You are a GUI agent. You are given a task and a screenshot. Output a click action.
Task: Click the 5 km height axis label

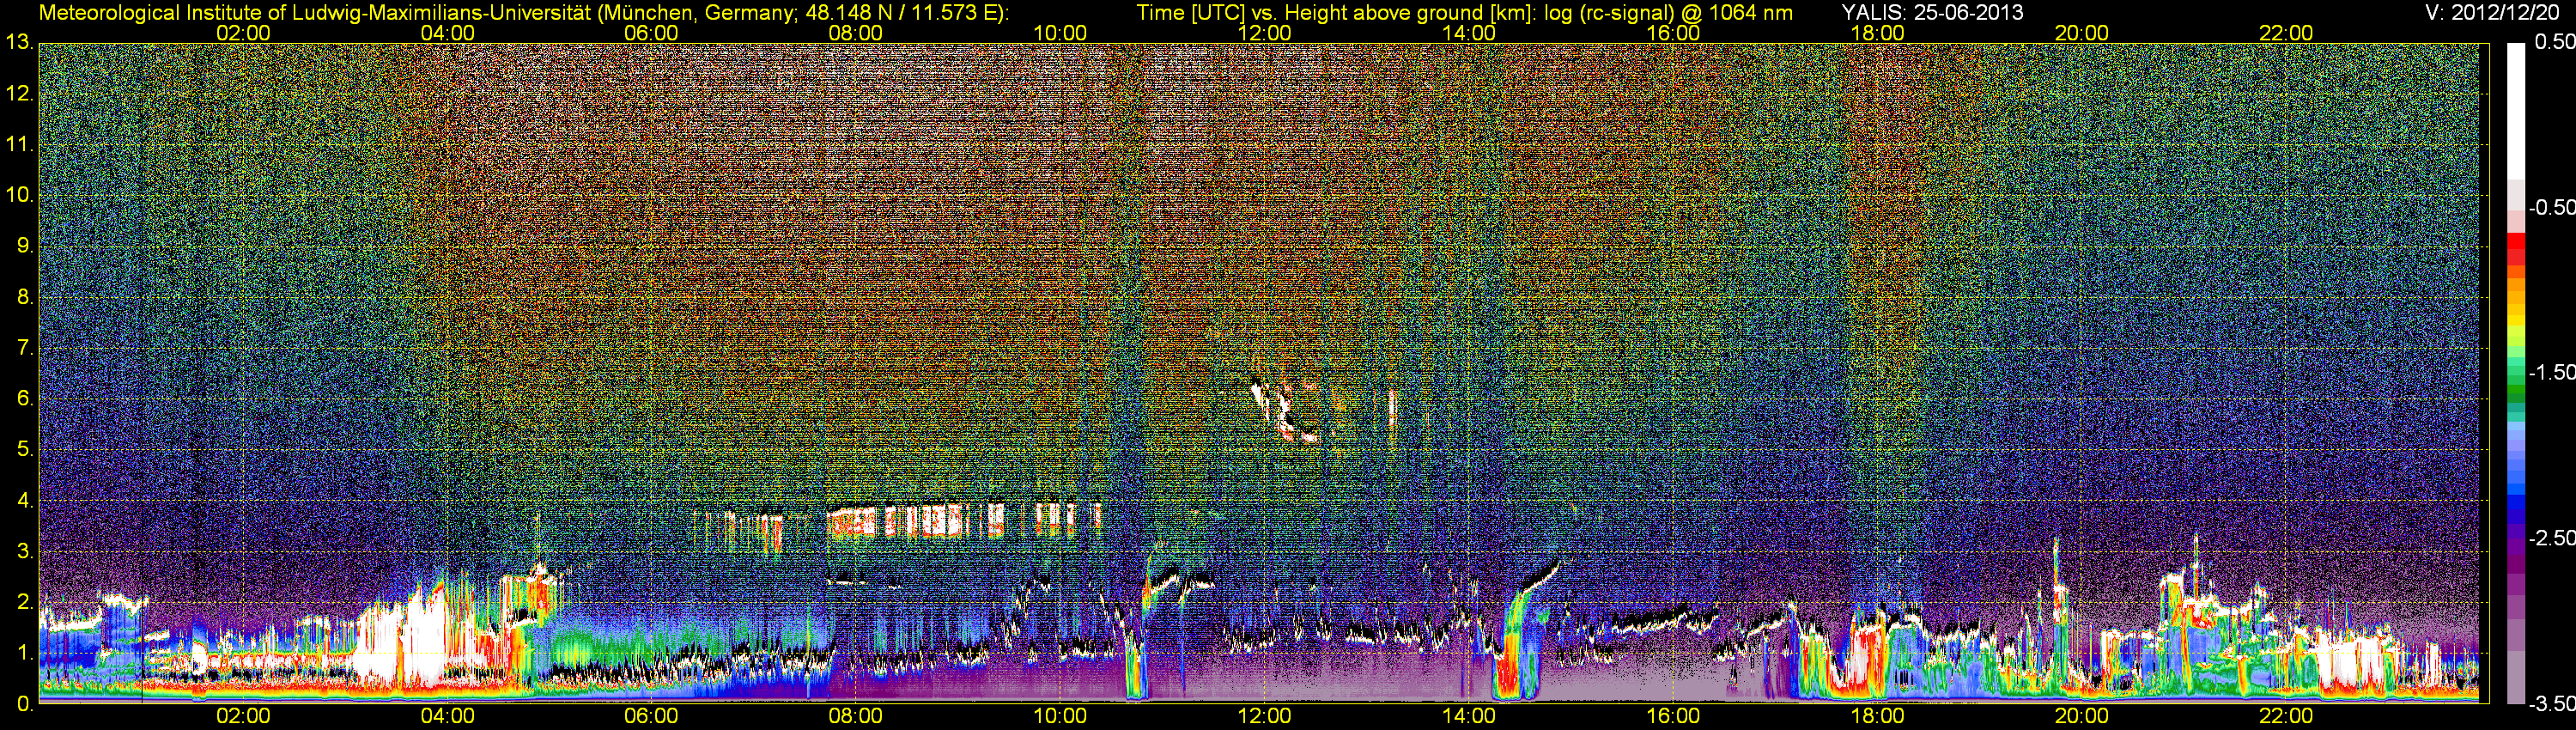coord(26,450)
